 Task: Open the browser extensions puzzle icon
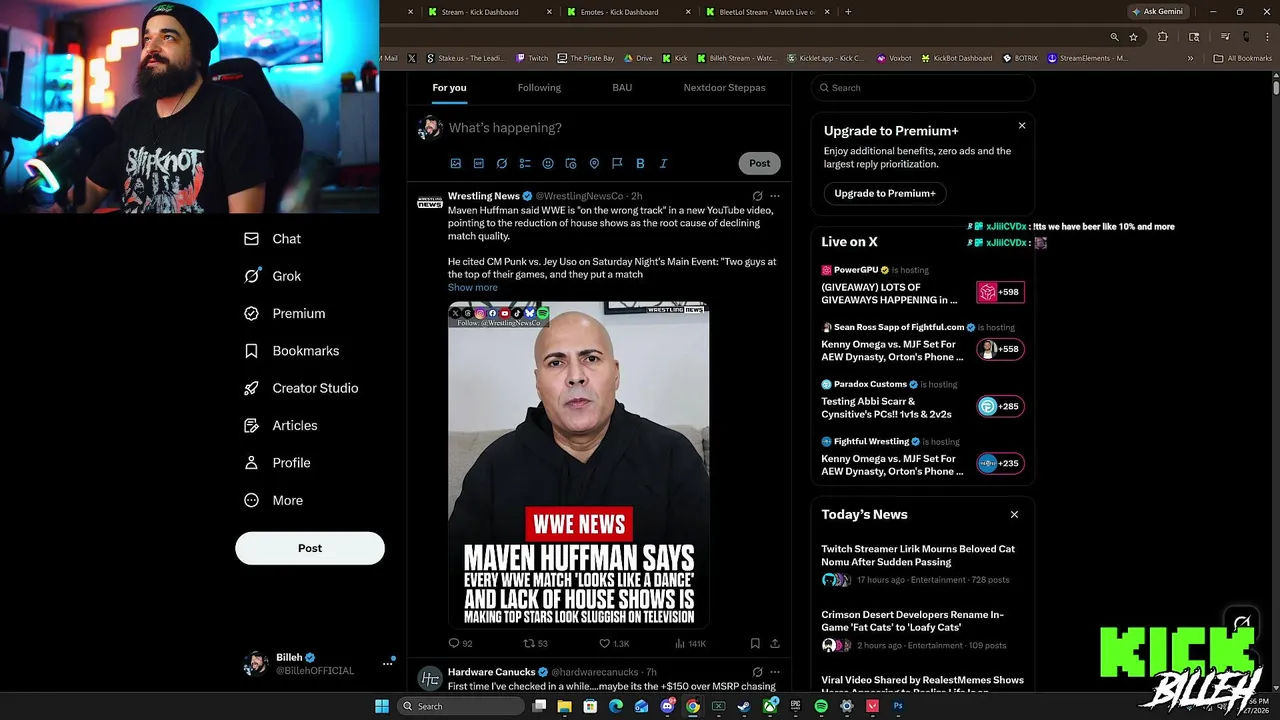[1162, 37]
